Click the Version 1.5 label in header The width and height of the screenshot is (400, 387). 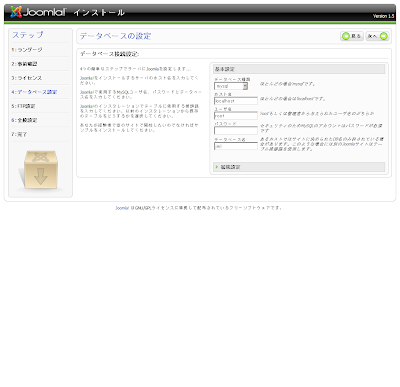coord(383,16)
